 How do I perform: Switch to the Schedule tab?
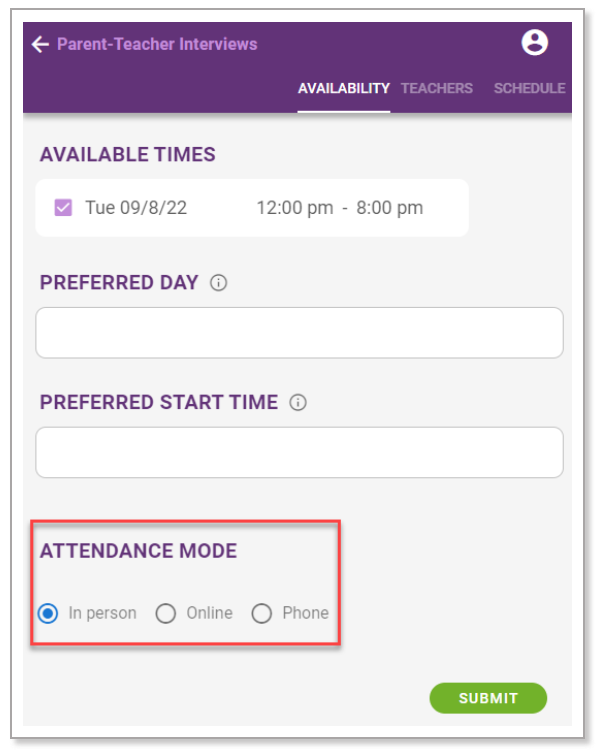(529, 88)
